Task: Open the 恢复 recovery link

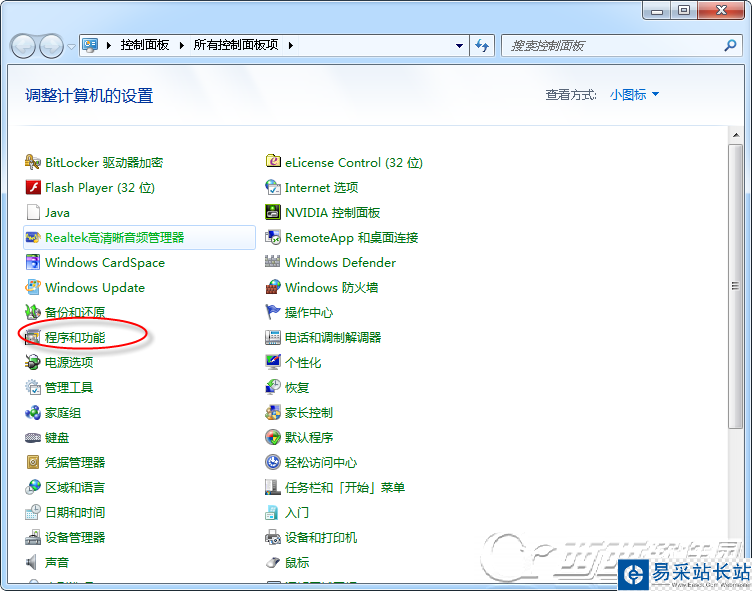Action: click(x=297, y=388)
